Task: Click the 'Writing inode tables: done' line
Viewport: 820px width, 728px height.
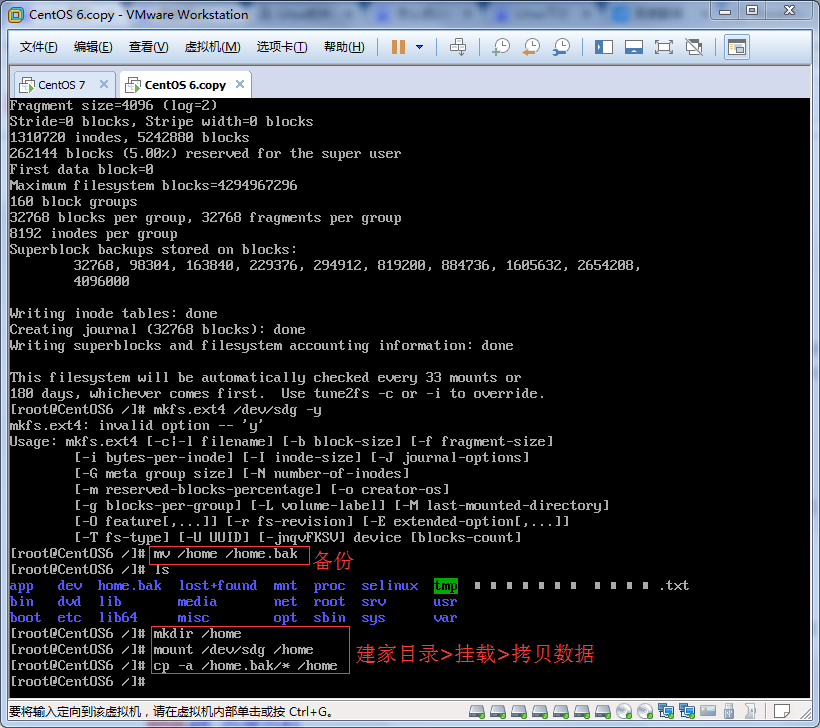Action: click(x=113, y=313)
